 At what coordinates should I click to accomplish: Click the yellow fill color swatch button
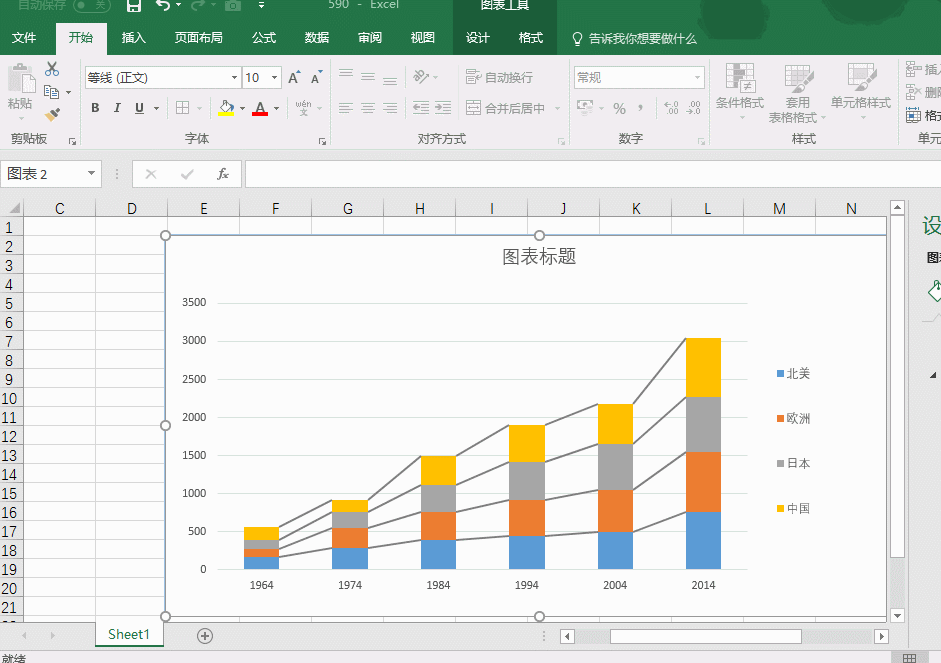tap(226, 108)
